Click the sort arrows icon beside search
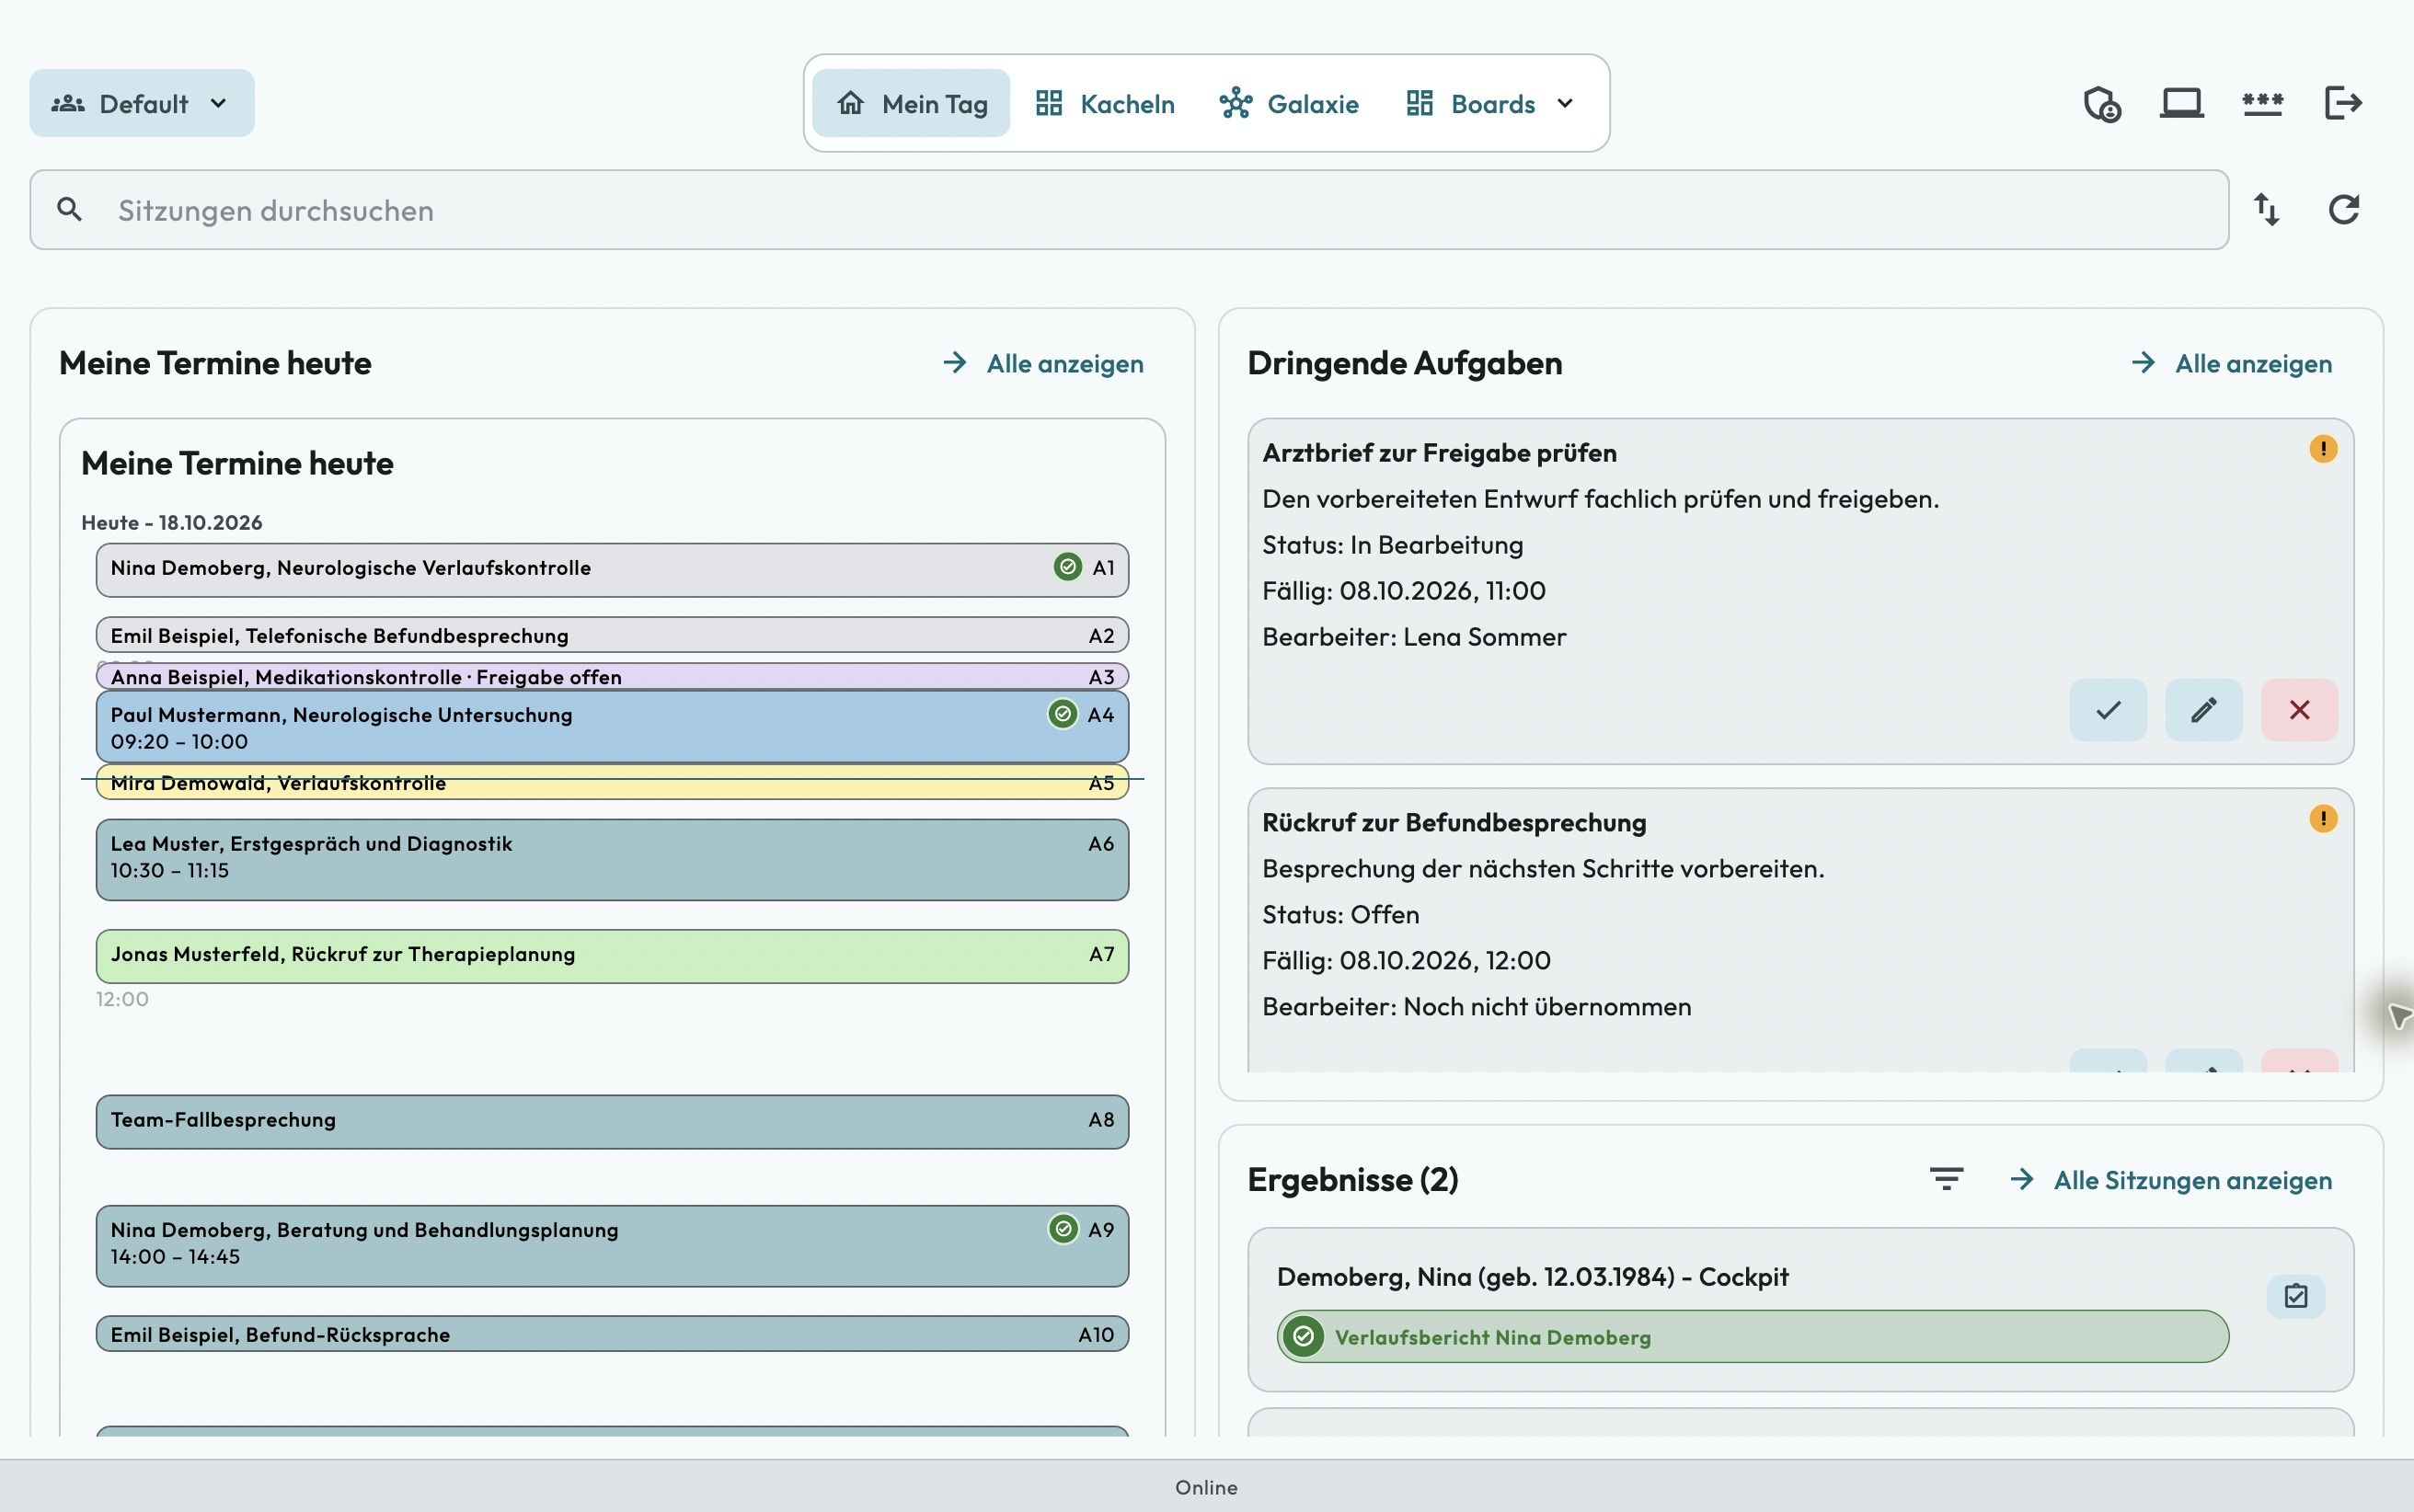Image resolution: width=2414 pixels, height=1512 pixels. [x=2267, y=209]
